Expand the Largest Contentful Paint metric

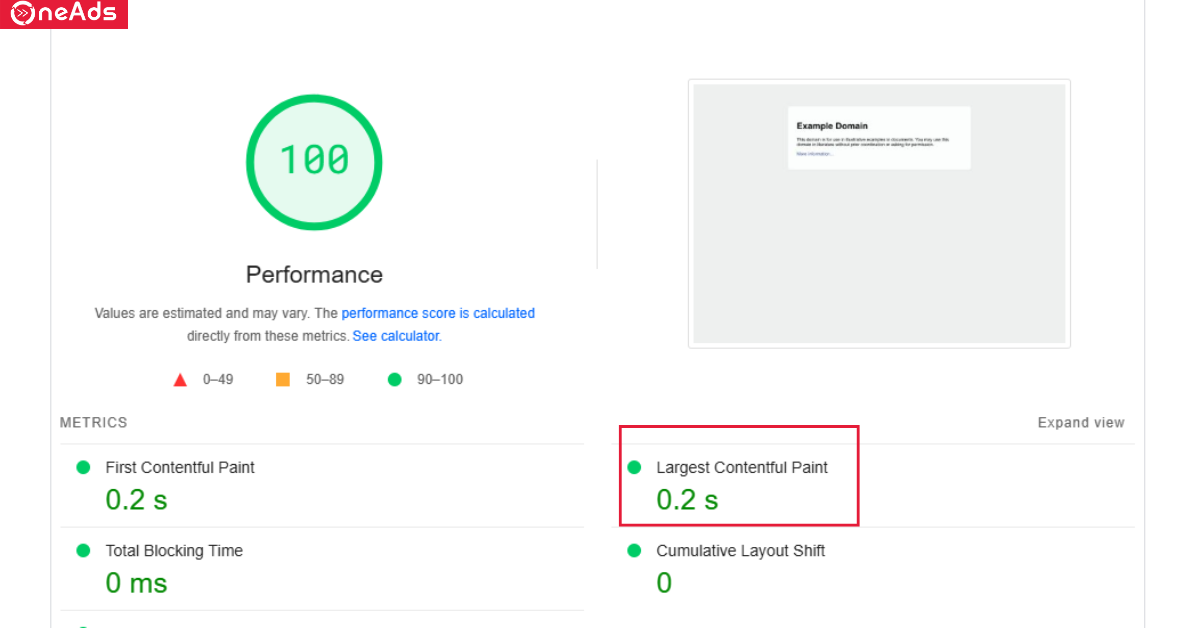click(741, 467)
